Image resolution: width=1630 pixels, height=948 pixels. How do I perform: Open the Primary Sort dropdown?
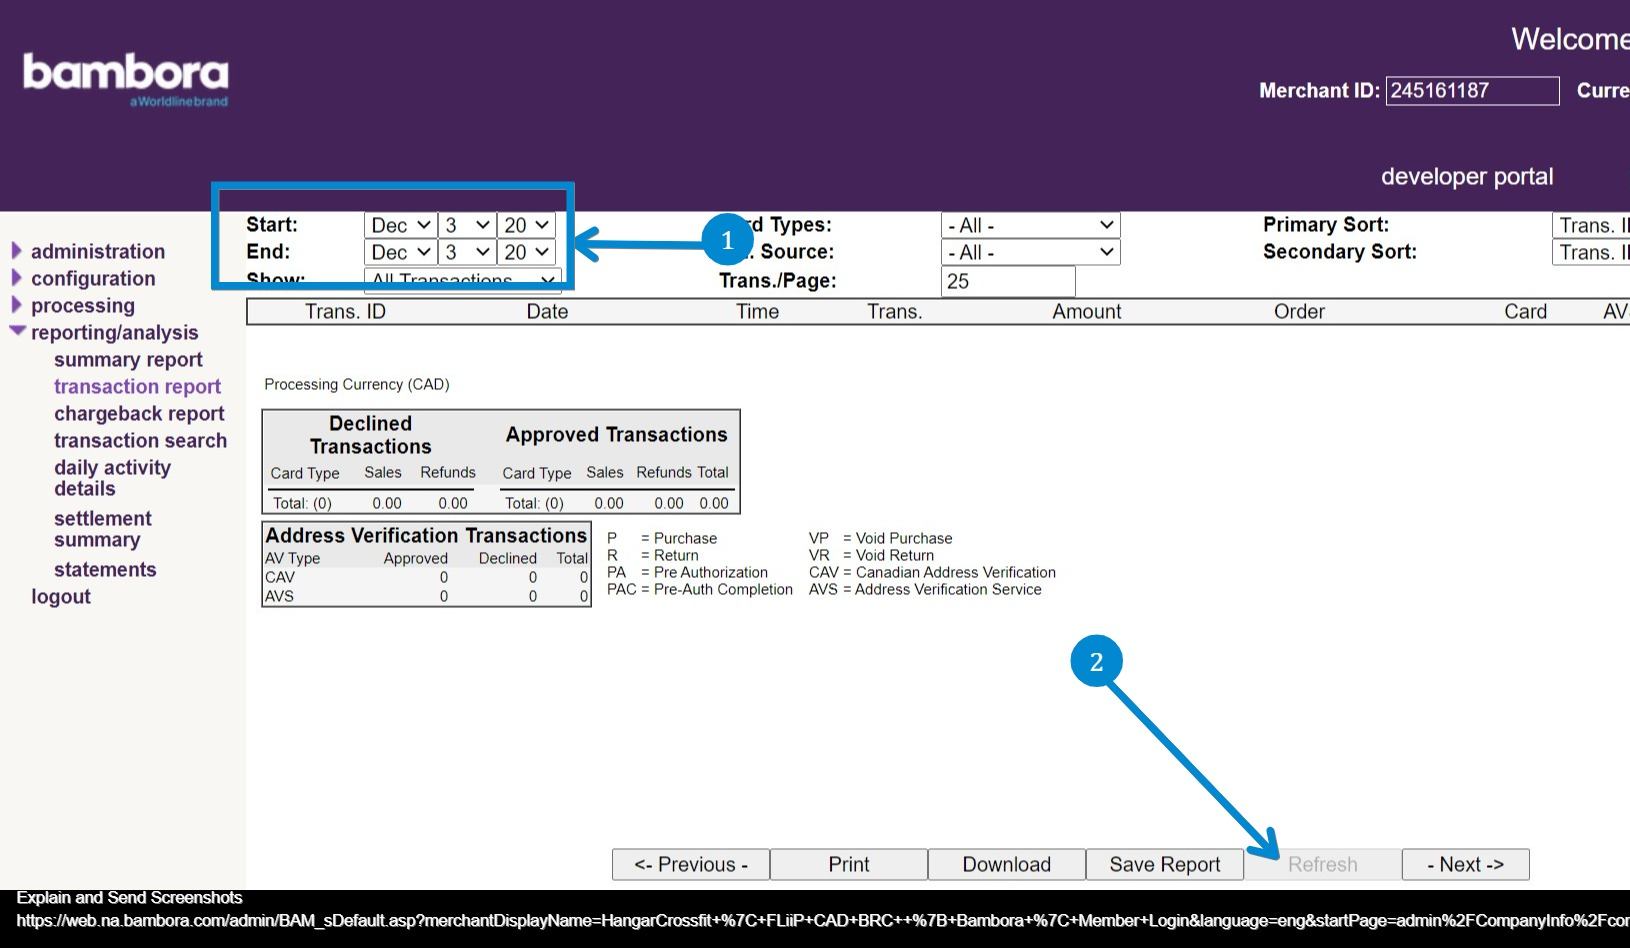pos(1591,226)
